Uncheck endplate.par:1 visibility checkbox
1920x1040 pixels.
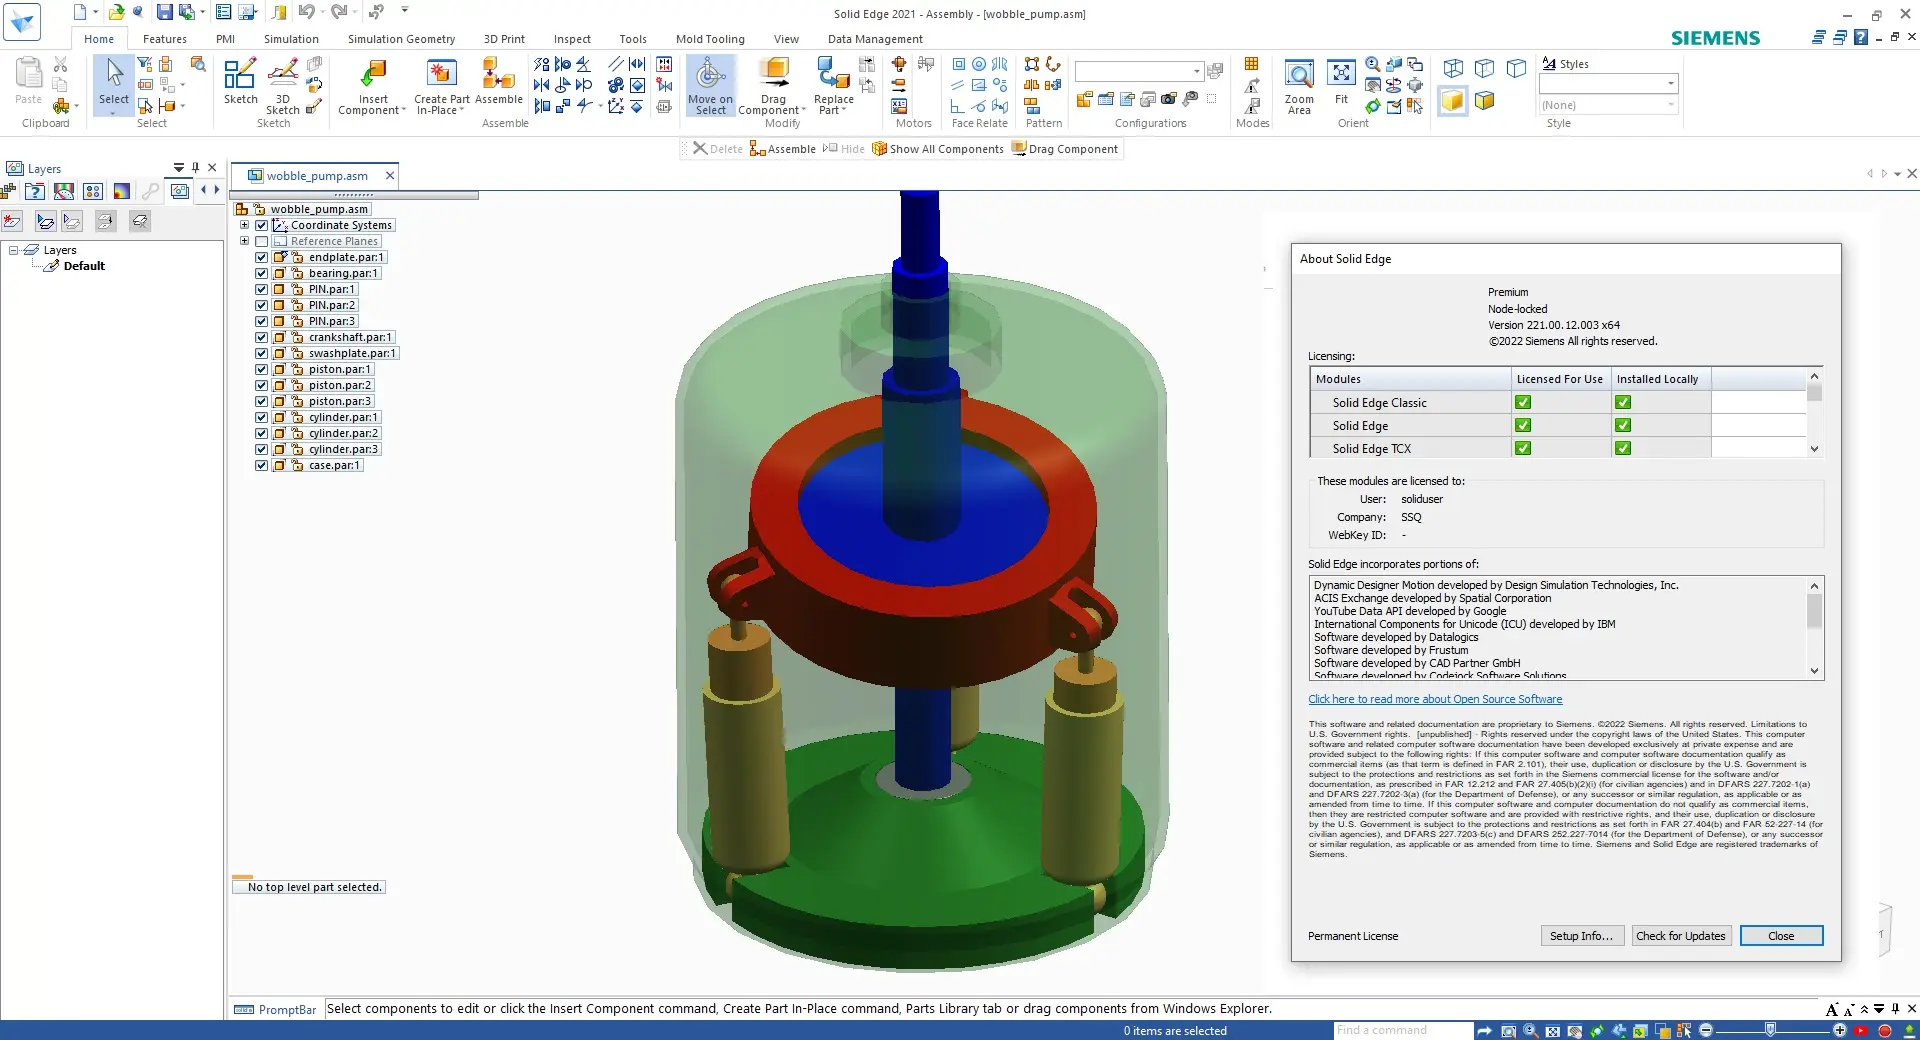click(261, 257)
